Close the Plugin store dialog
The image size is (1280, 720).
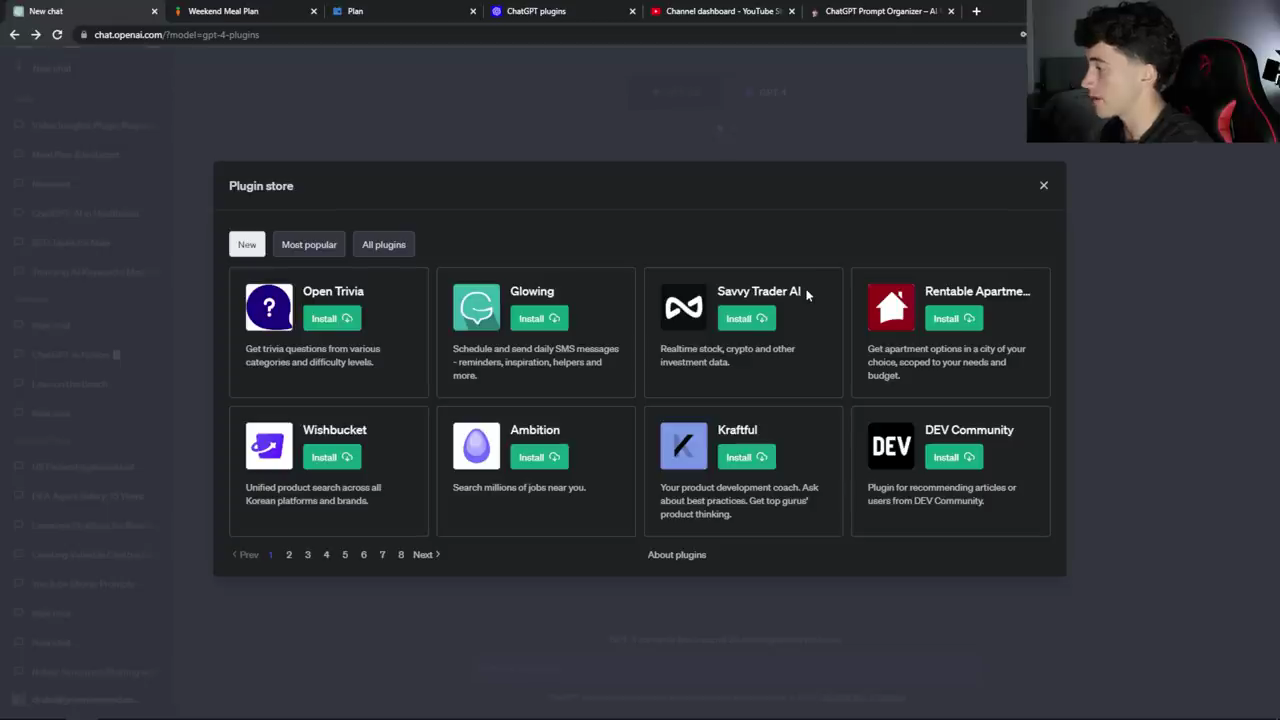click(1044, 185)
